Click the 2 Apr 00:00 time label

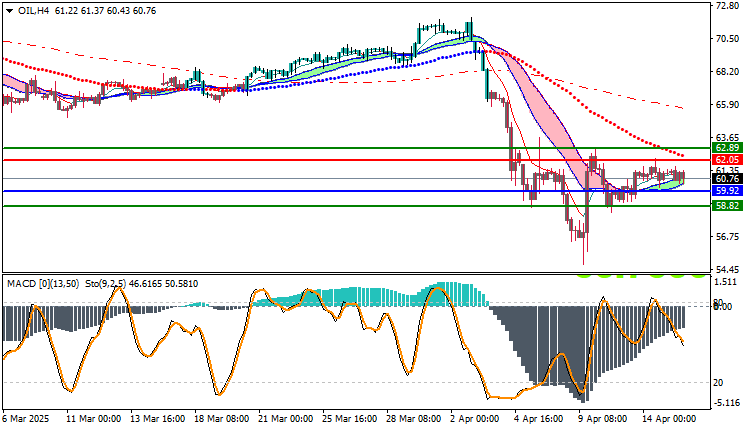(x=475, y=419)
